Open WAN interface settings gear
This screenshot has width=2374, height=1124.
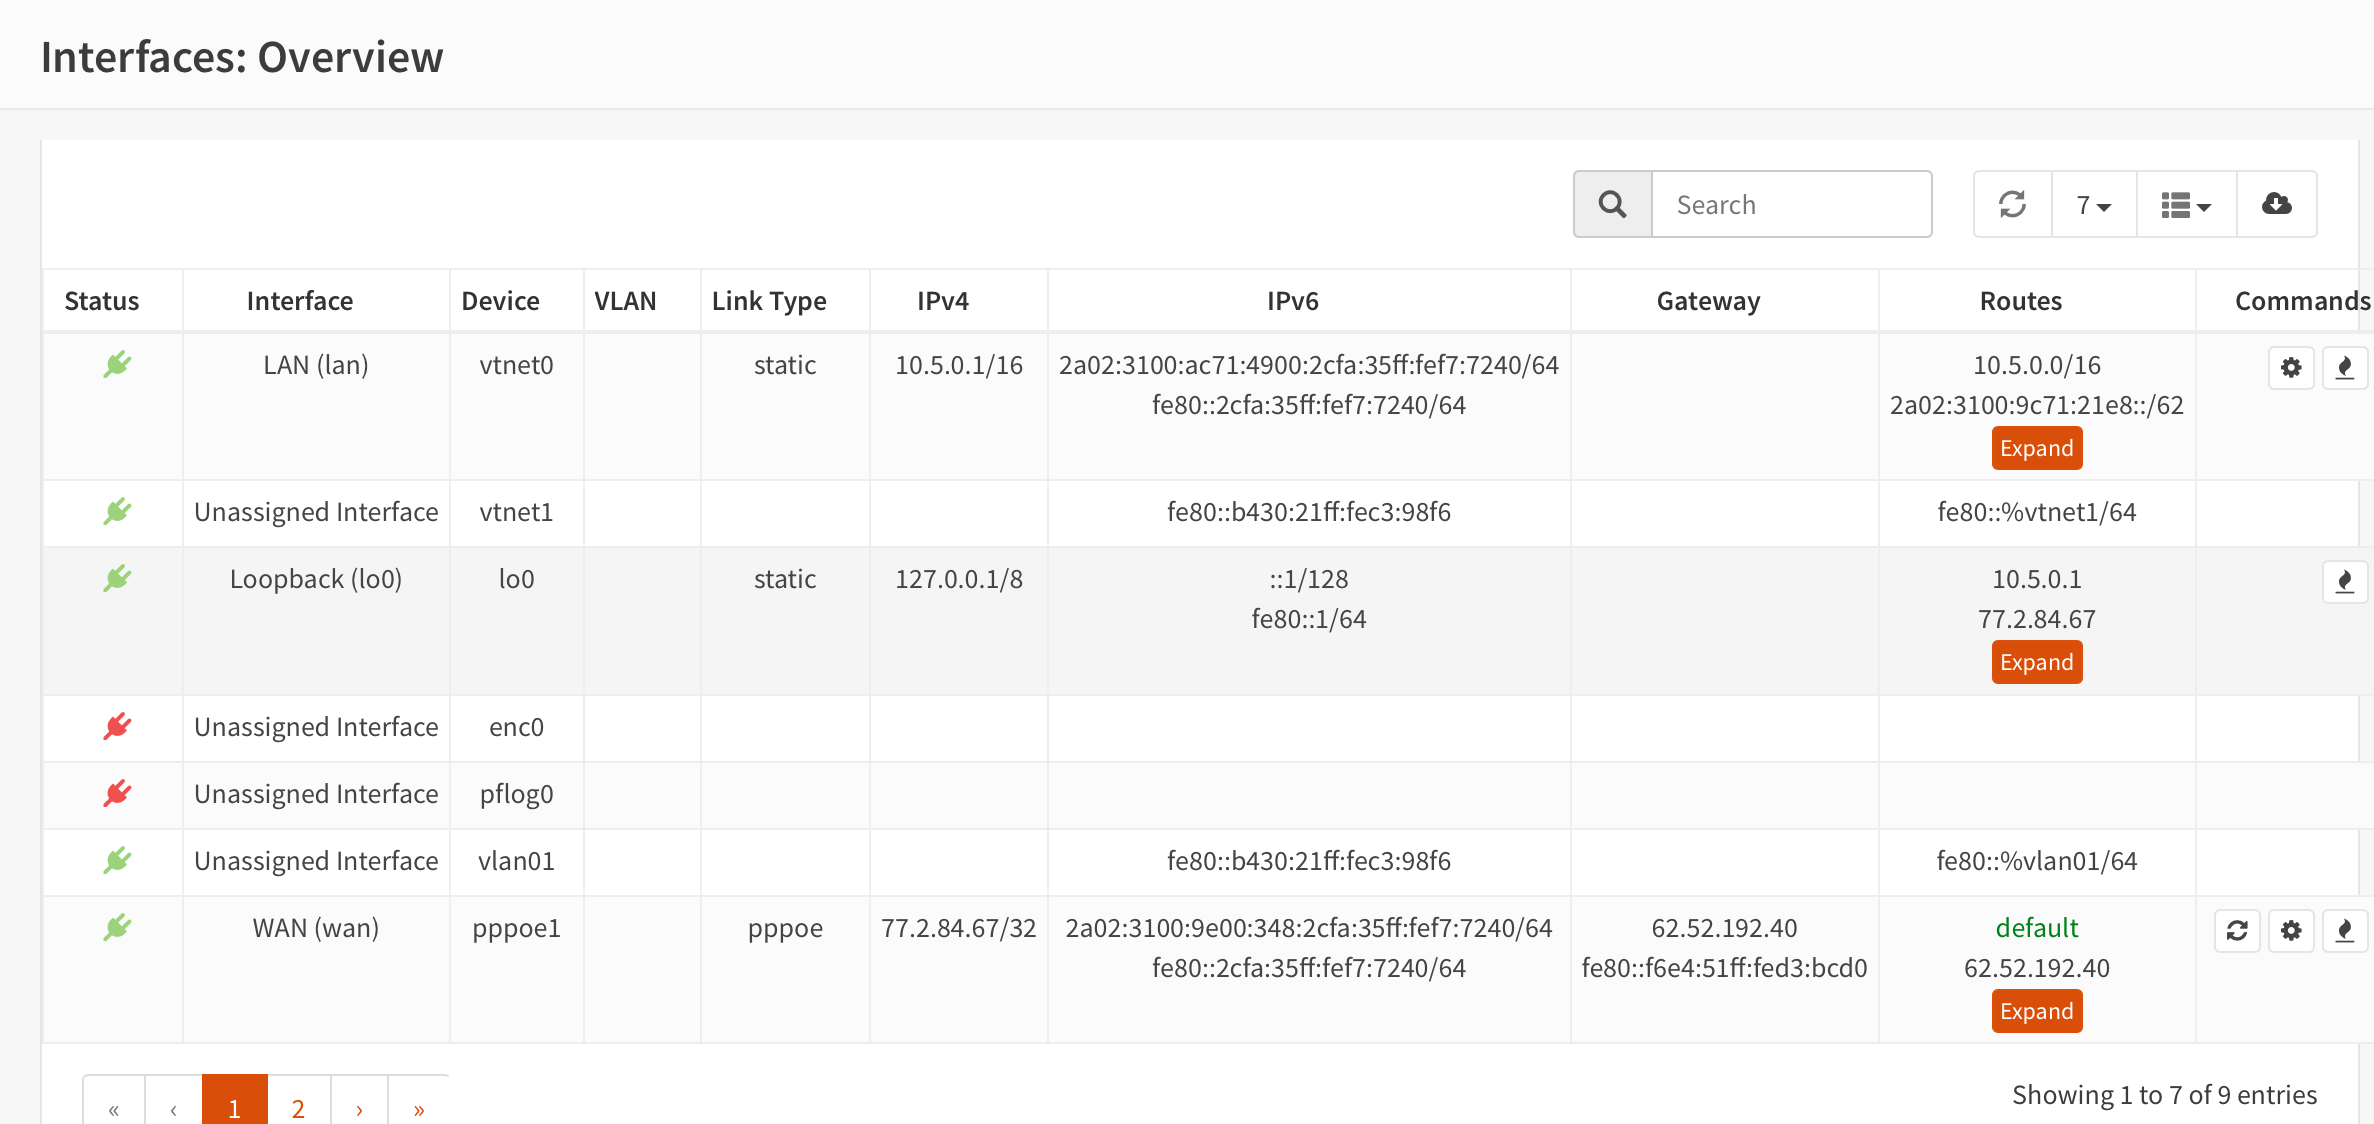pos(2291,931)
